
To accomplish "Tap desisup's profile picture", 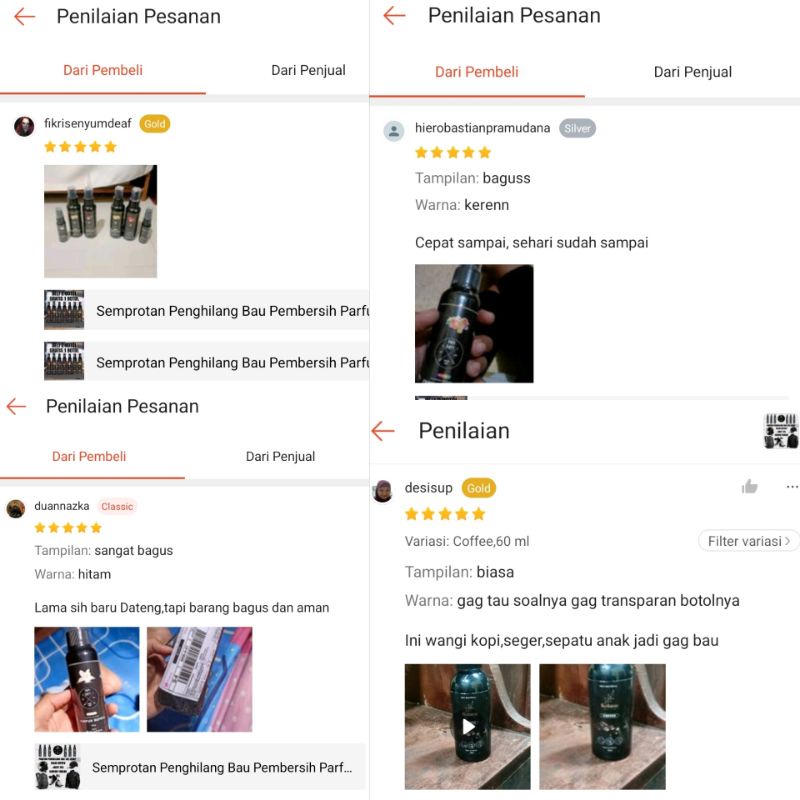I will point(383,491).
